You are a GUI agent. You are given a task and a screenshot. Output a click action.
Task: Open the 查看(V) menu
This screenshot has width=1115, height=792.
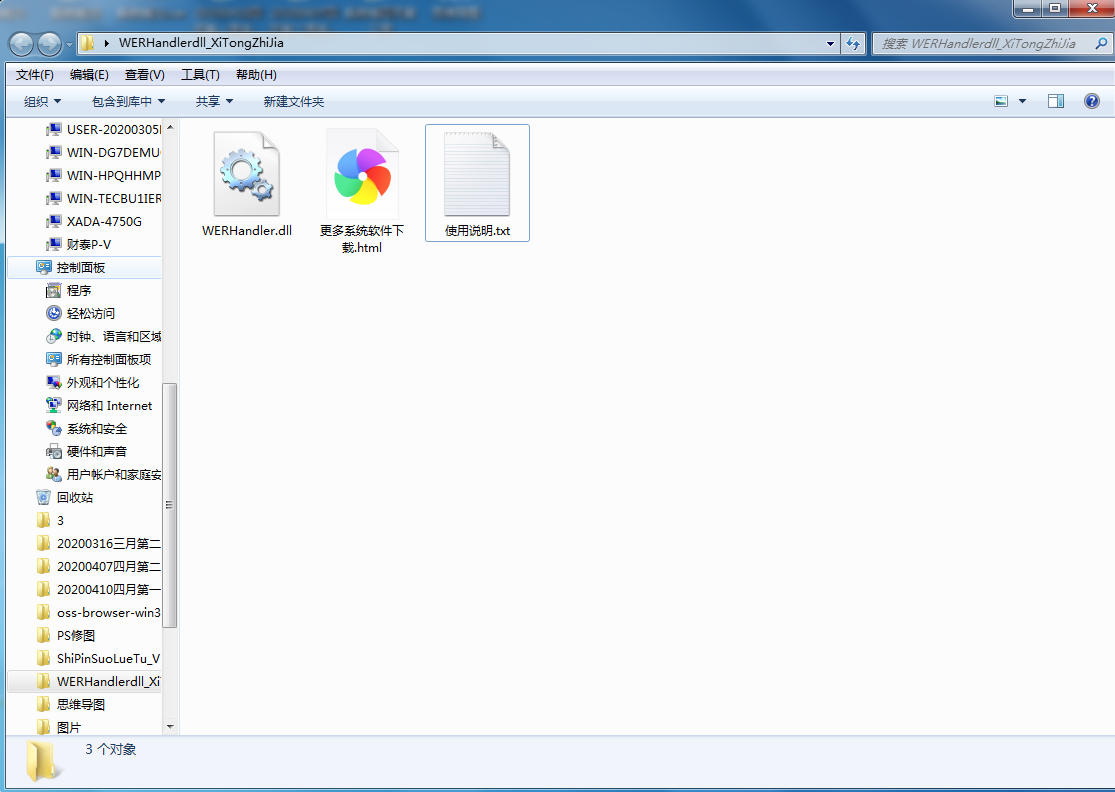pos(144,75)
